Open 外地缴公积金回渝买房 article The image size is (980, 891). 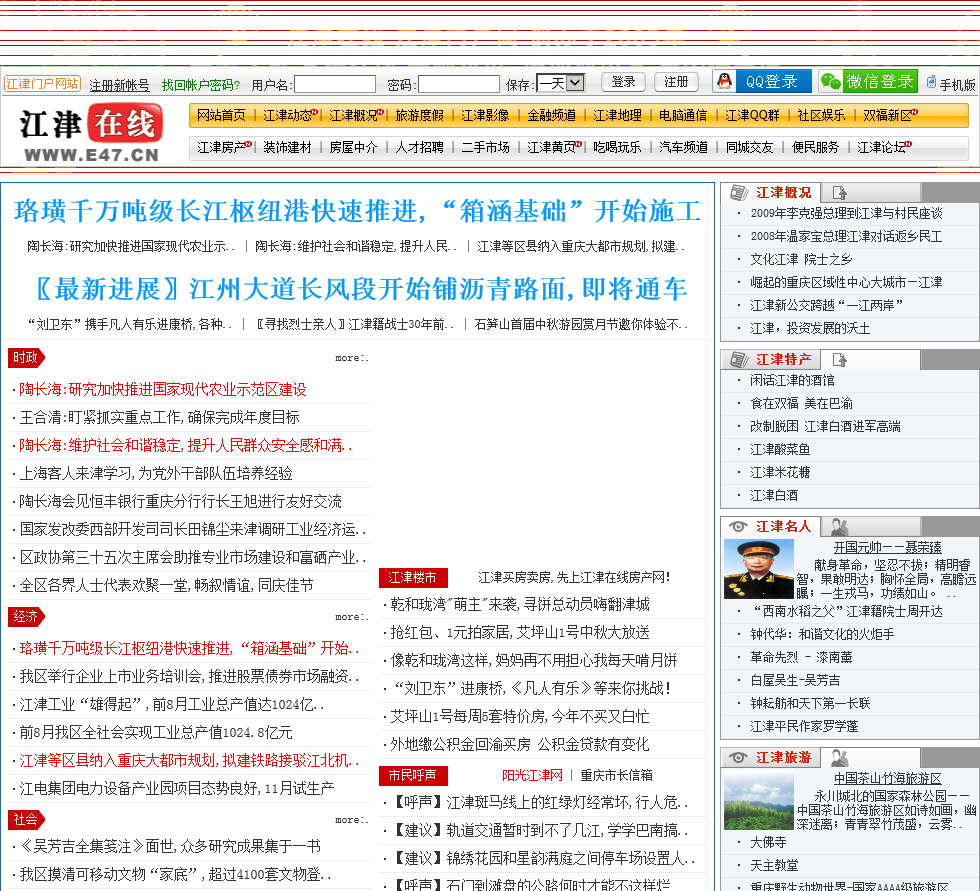pos(520,744)
